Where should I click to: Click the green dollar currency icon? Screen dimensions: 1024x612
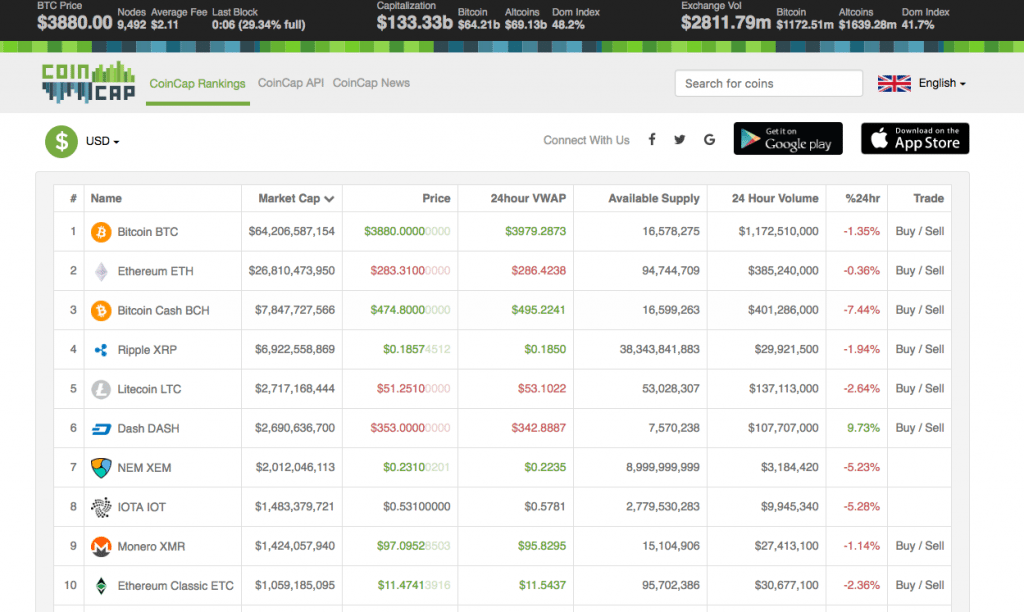[x=61, y=141]
